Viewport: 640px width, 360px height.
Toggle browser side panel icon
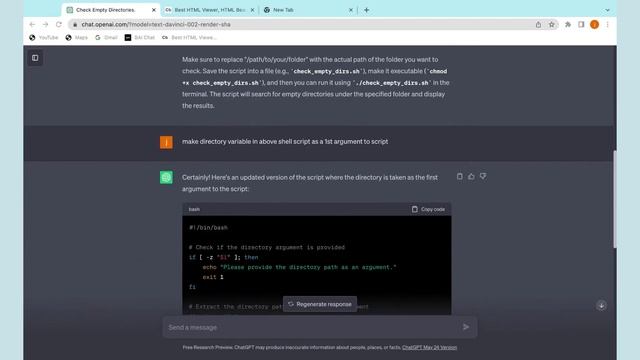click(x=581, y=24)
